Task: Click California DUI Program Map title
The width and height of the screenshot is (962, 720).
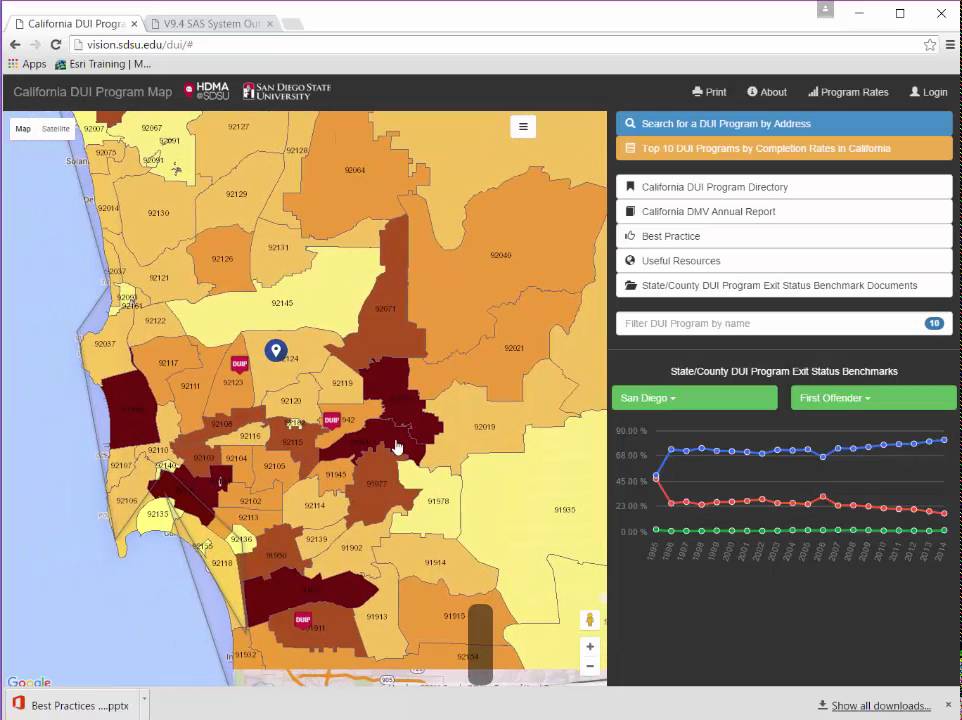Action: pyautogui.click(x=93, y=92)
